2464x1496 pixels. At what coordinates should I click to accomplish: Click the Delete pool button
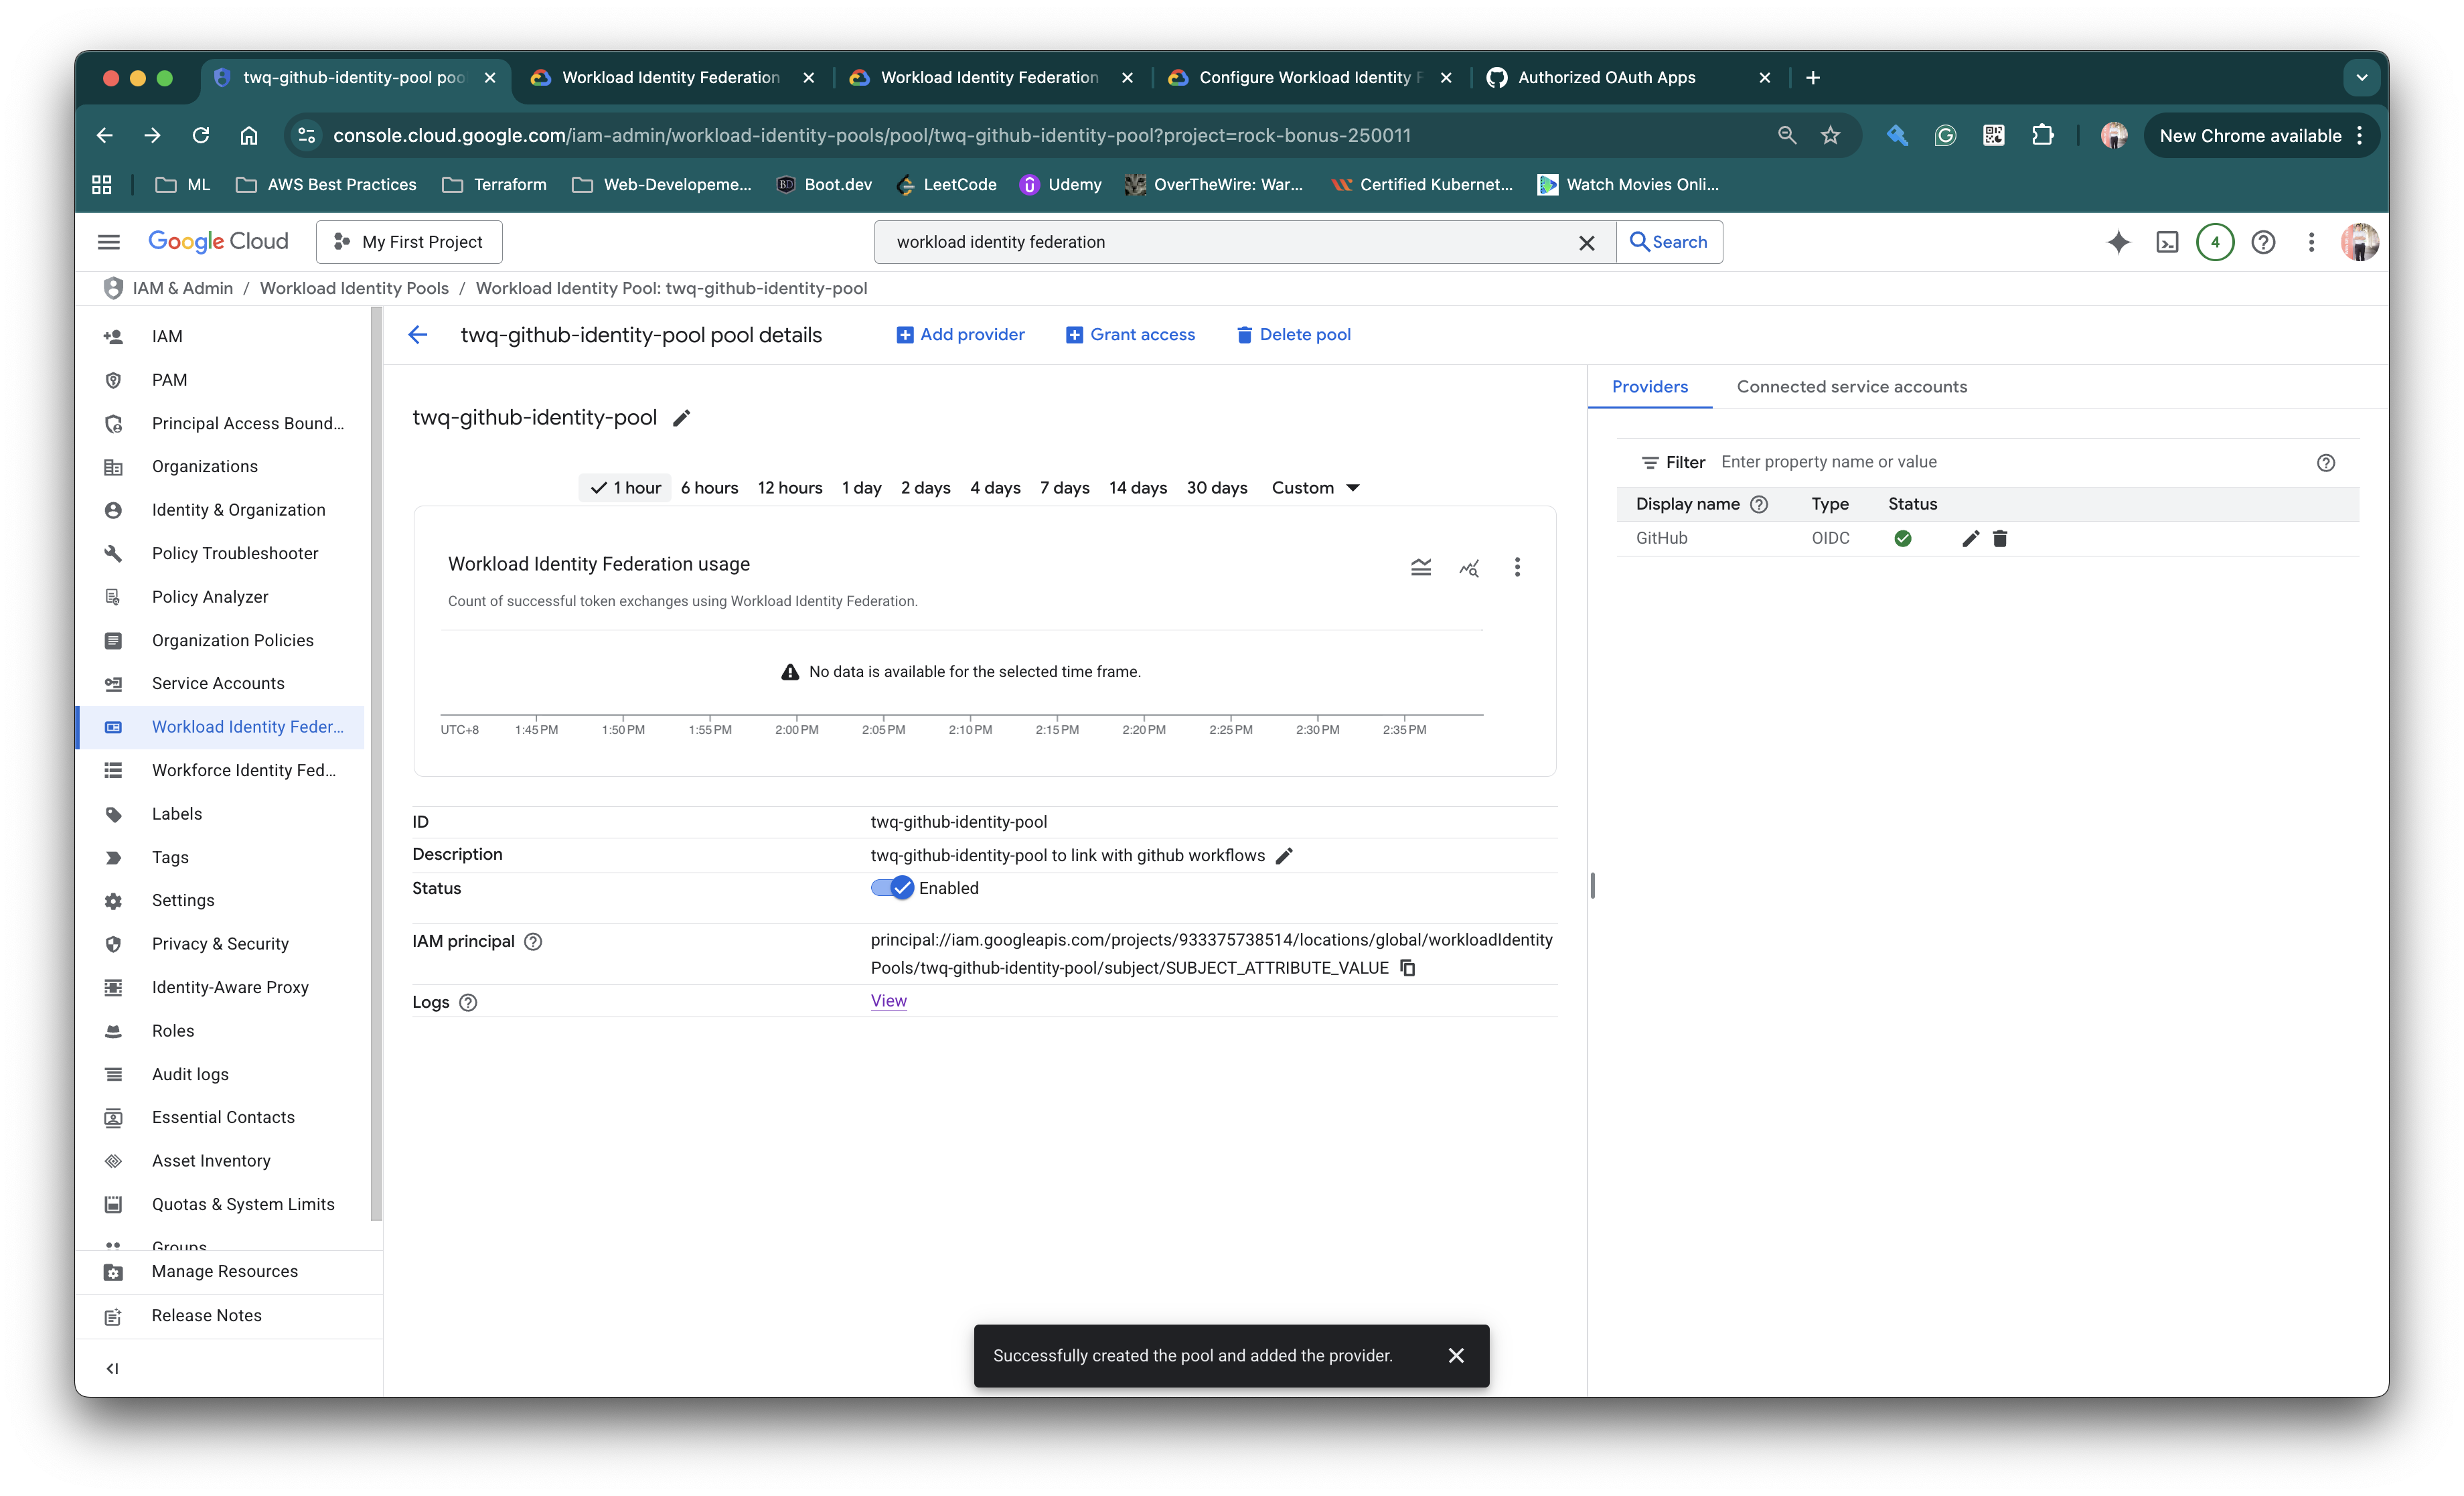(1293, 335)
